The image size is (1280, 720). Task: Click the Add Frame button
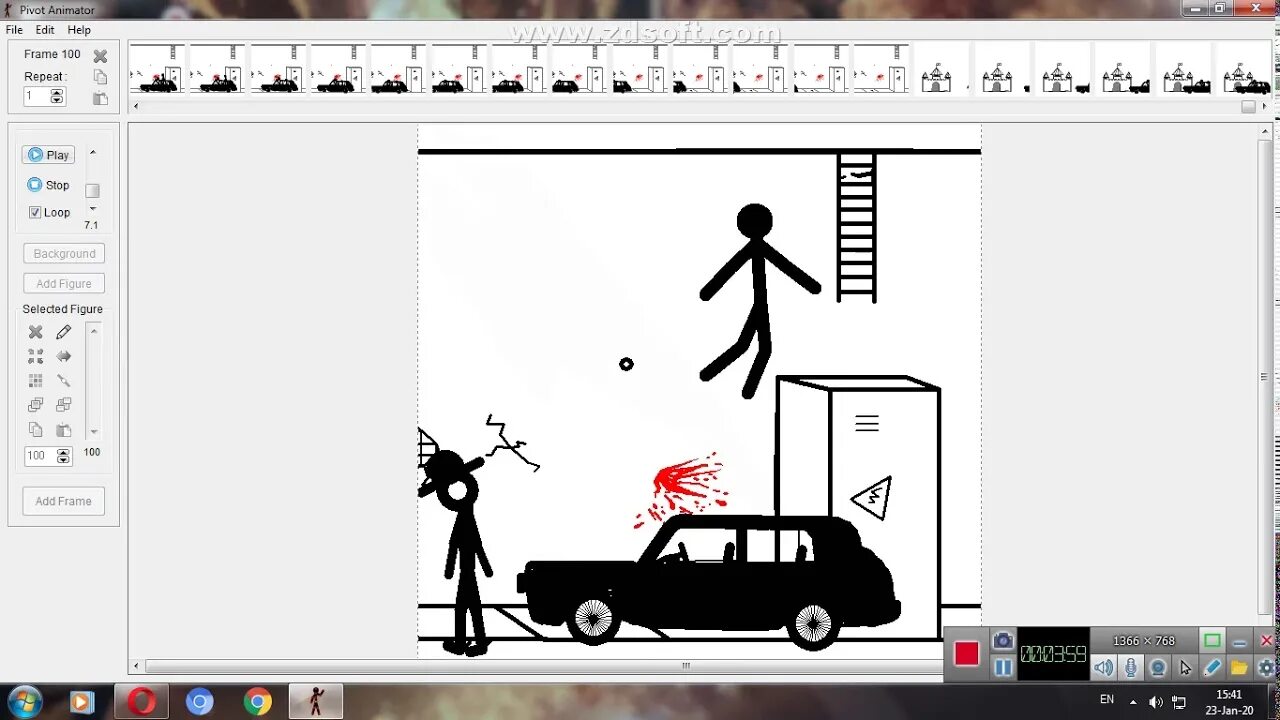pos(64,501)
